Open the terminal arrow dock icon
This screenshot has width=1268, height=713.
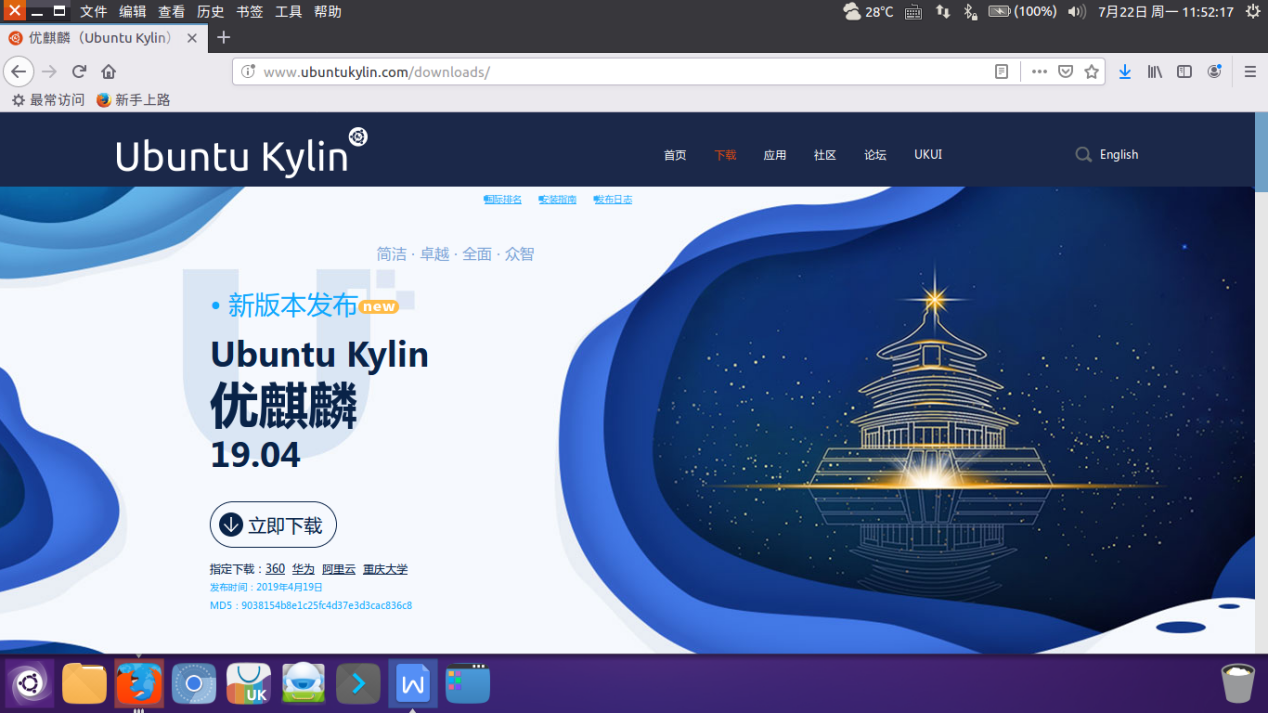tap(358, 684)
